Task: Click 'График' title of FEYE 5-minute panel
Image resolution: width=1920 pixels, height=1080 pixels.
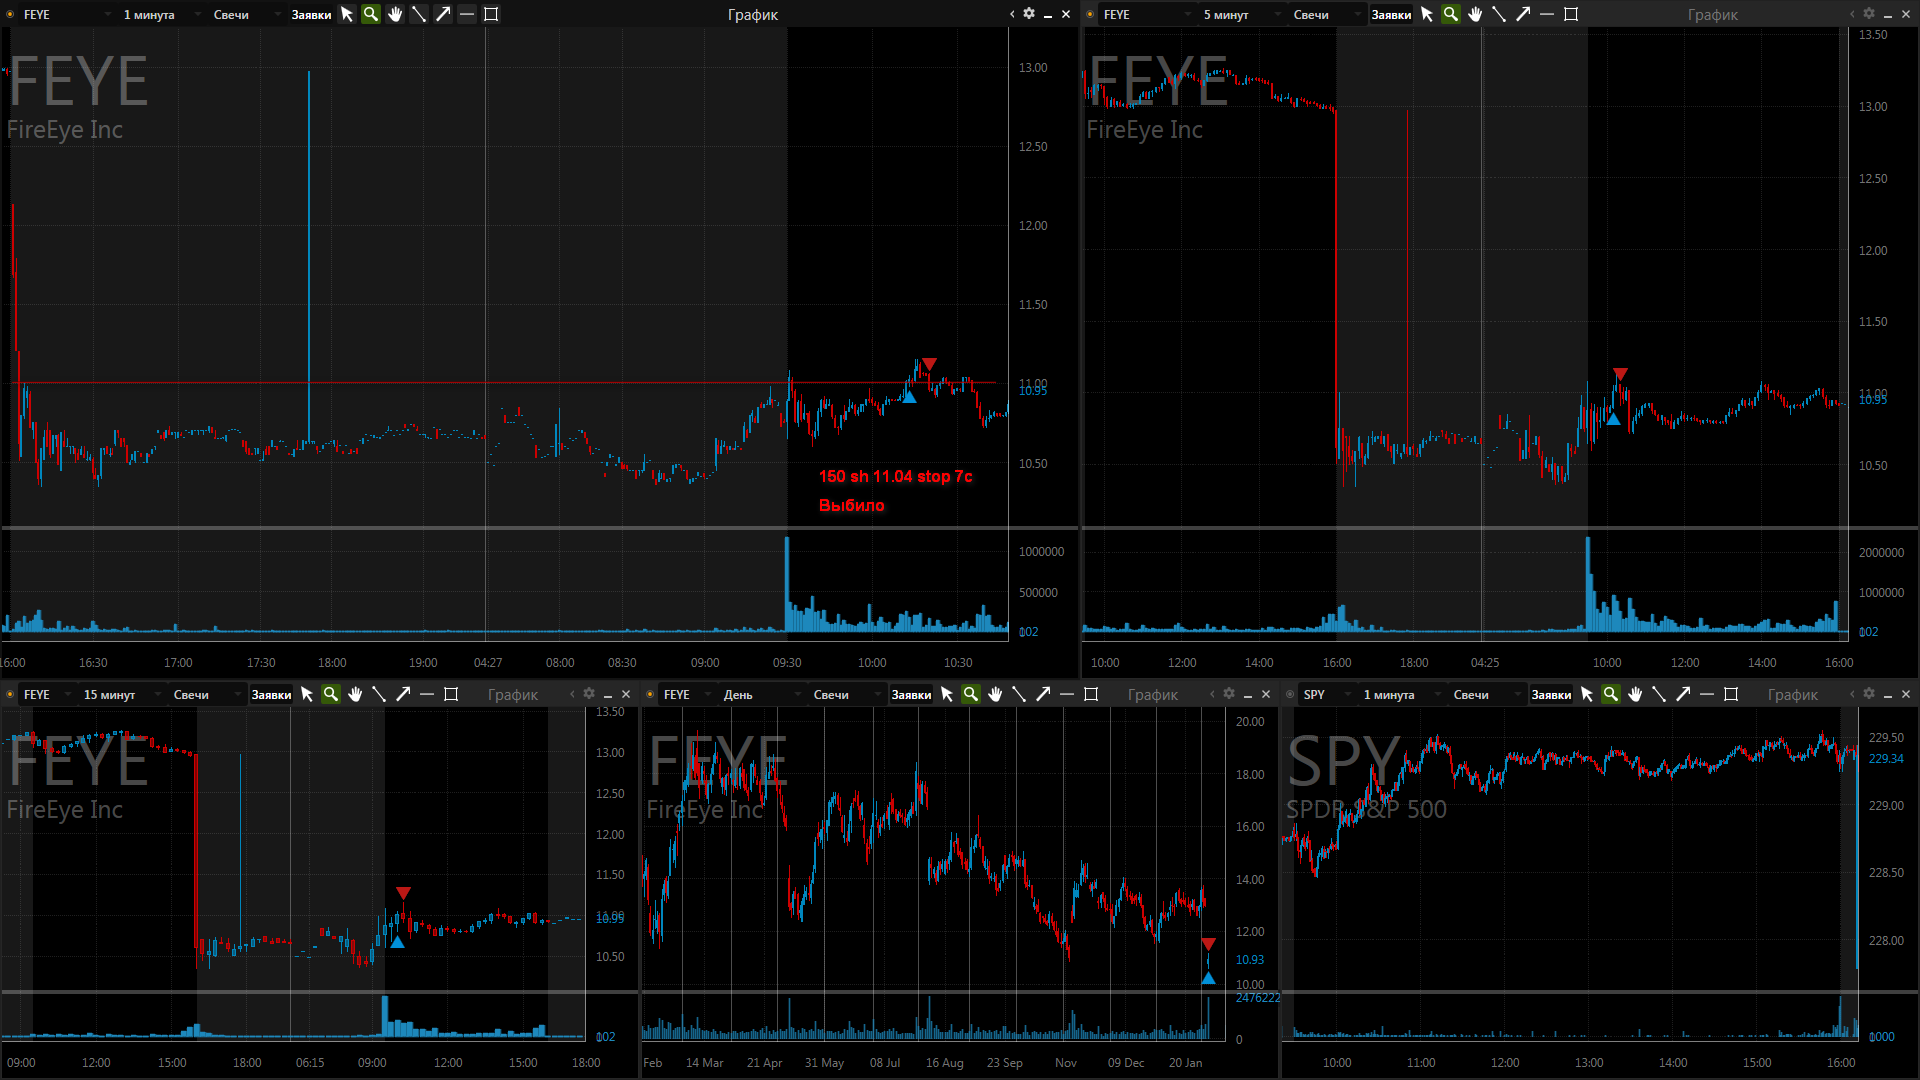Action: coord(1712,14)
